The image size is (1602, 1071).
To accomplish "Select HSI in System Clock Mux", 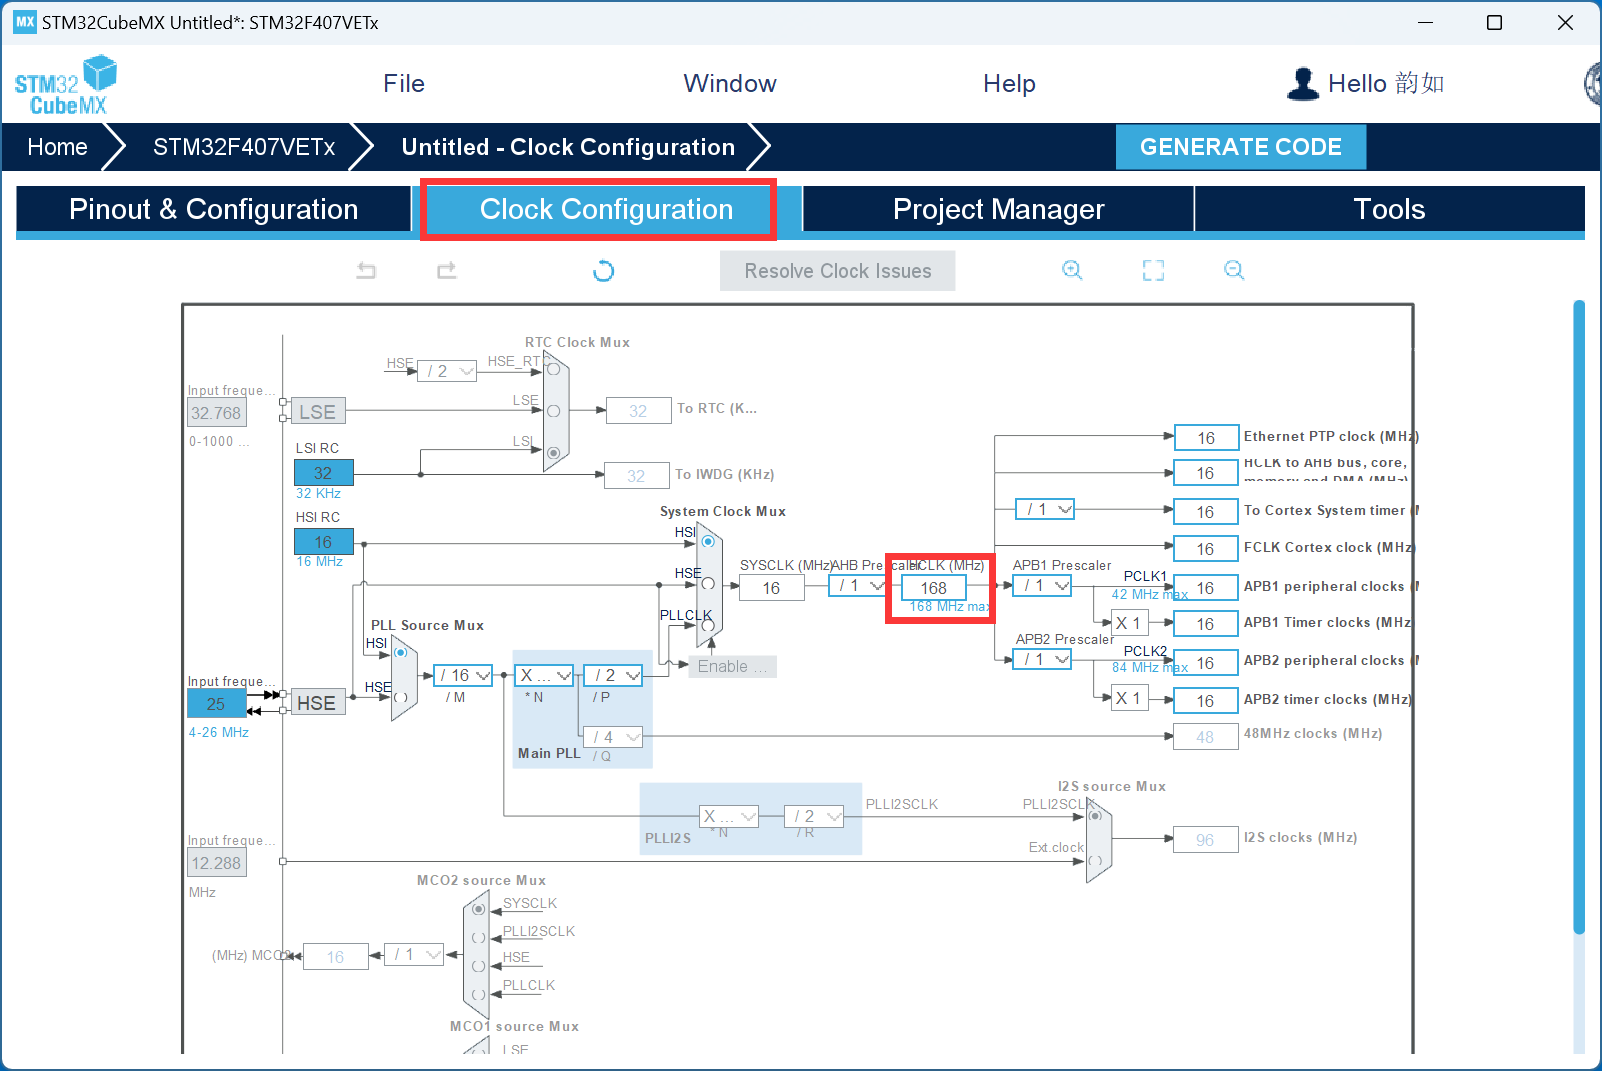I will pyautogui.click(x=708, y=541).
